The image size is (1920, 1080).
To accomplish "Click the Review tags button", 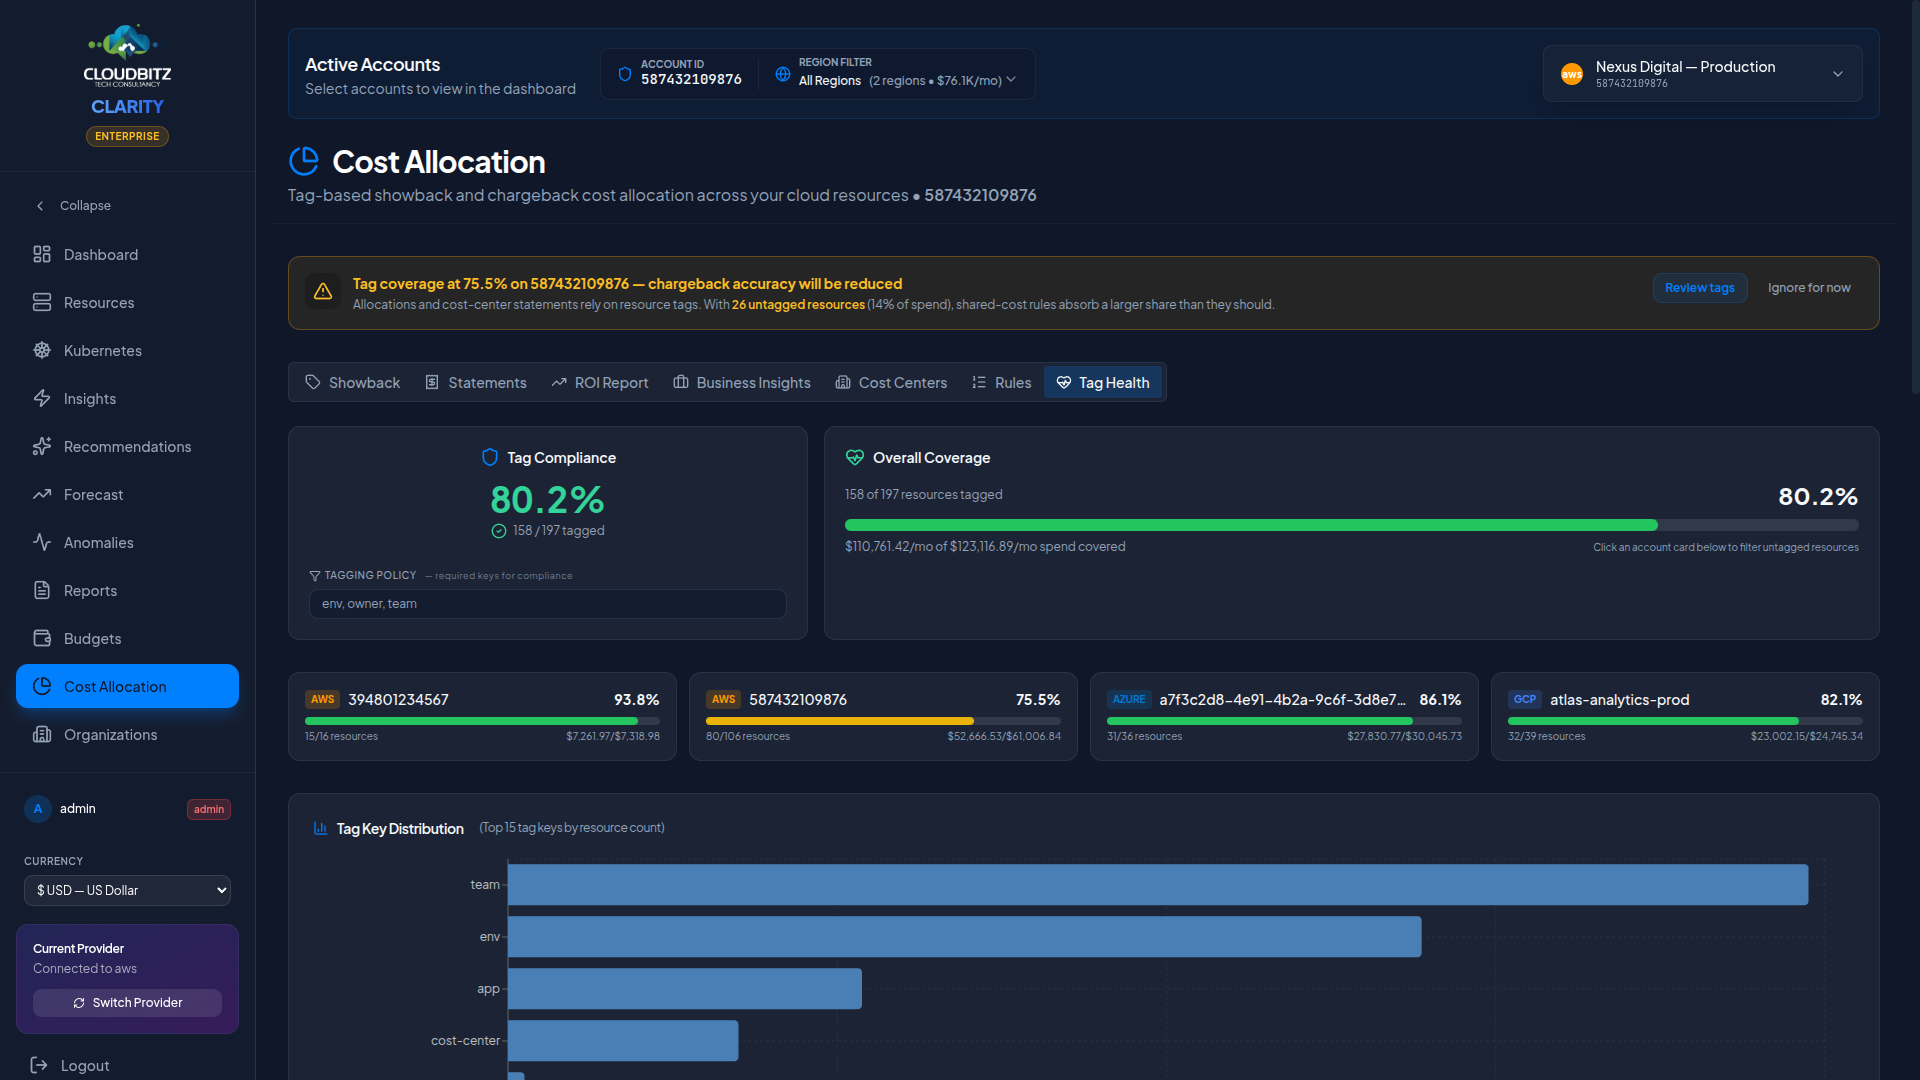I will (x=1700, y=288).
